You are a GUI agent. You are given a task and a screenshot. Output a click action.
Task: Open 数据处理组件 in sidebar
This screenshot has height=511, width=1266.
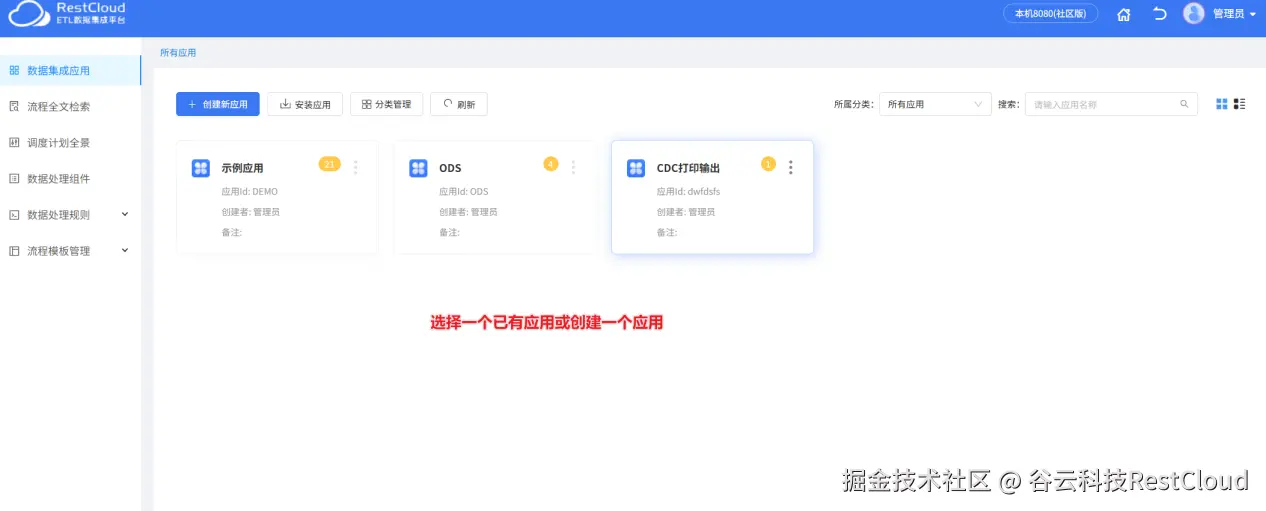70,178
